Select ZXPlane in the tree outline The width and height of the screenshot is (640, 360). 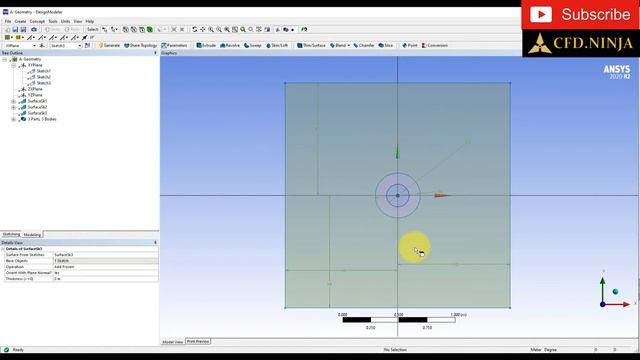(35, 89)
